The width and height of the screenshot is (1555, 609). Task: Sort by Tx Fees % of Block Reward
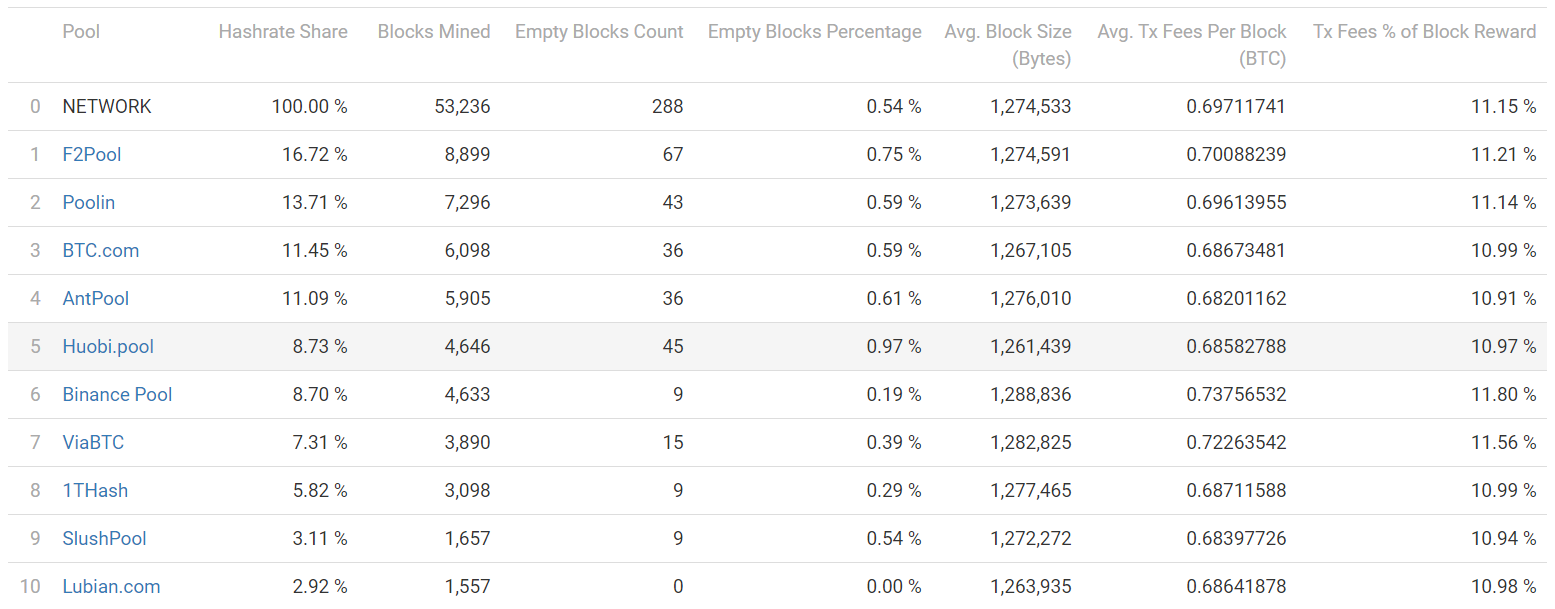click(x=1424, y=32)
